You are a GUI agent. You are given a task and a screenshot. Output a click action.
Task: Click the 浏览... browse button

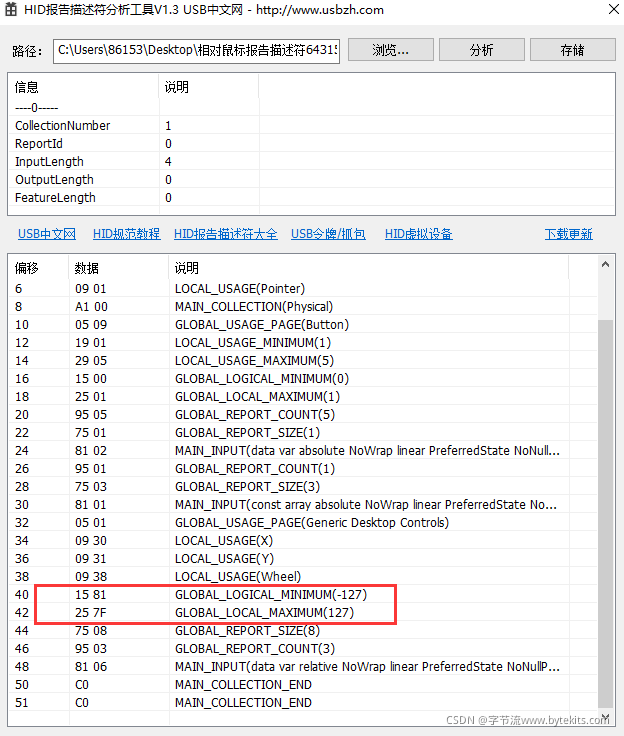[391, 50]
